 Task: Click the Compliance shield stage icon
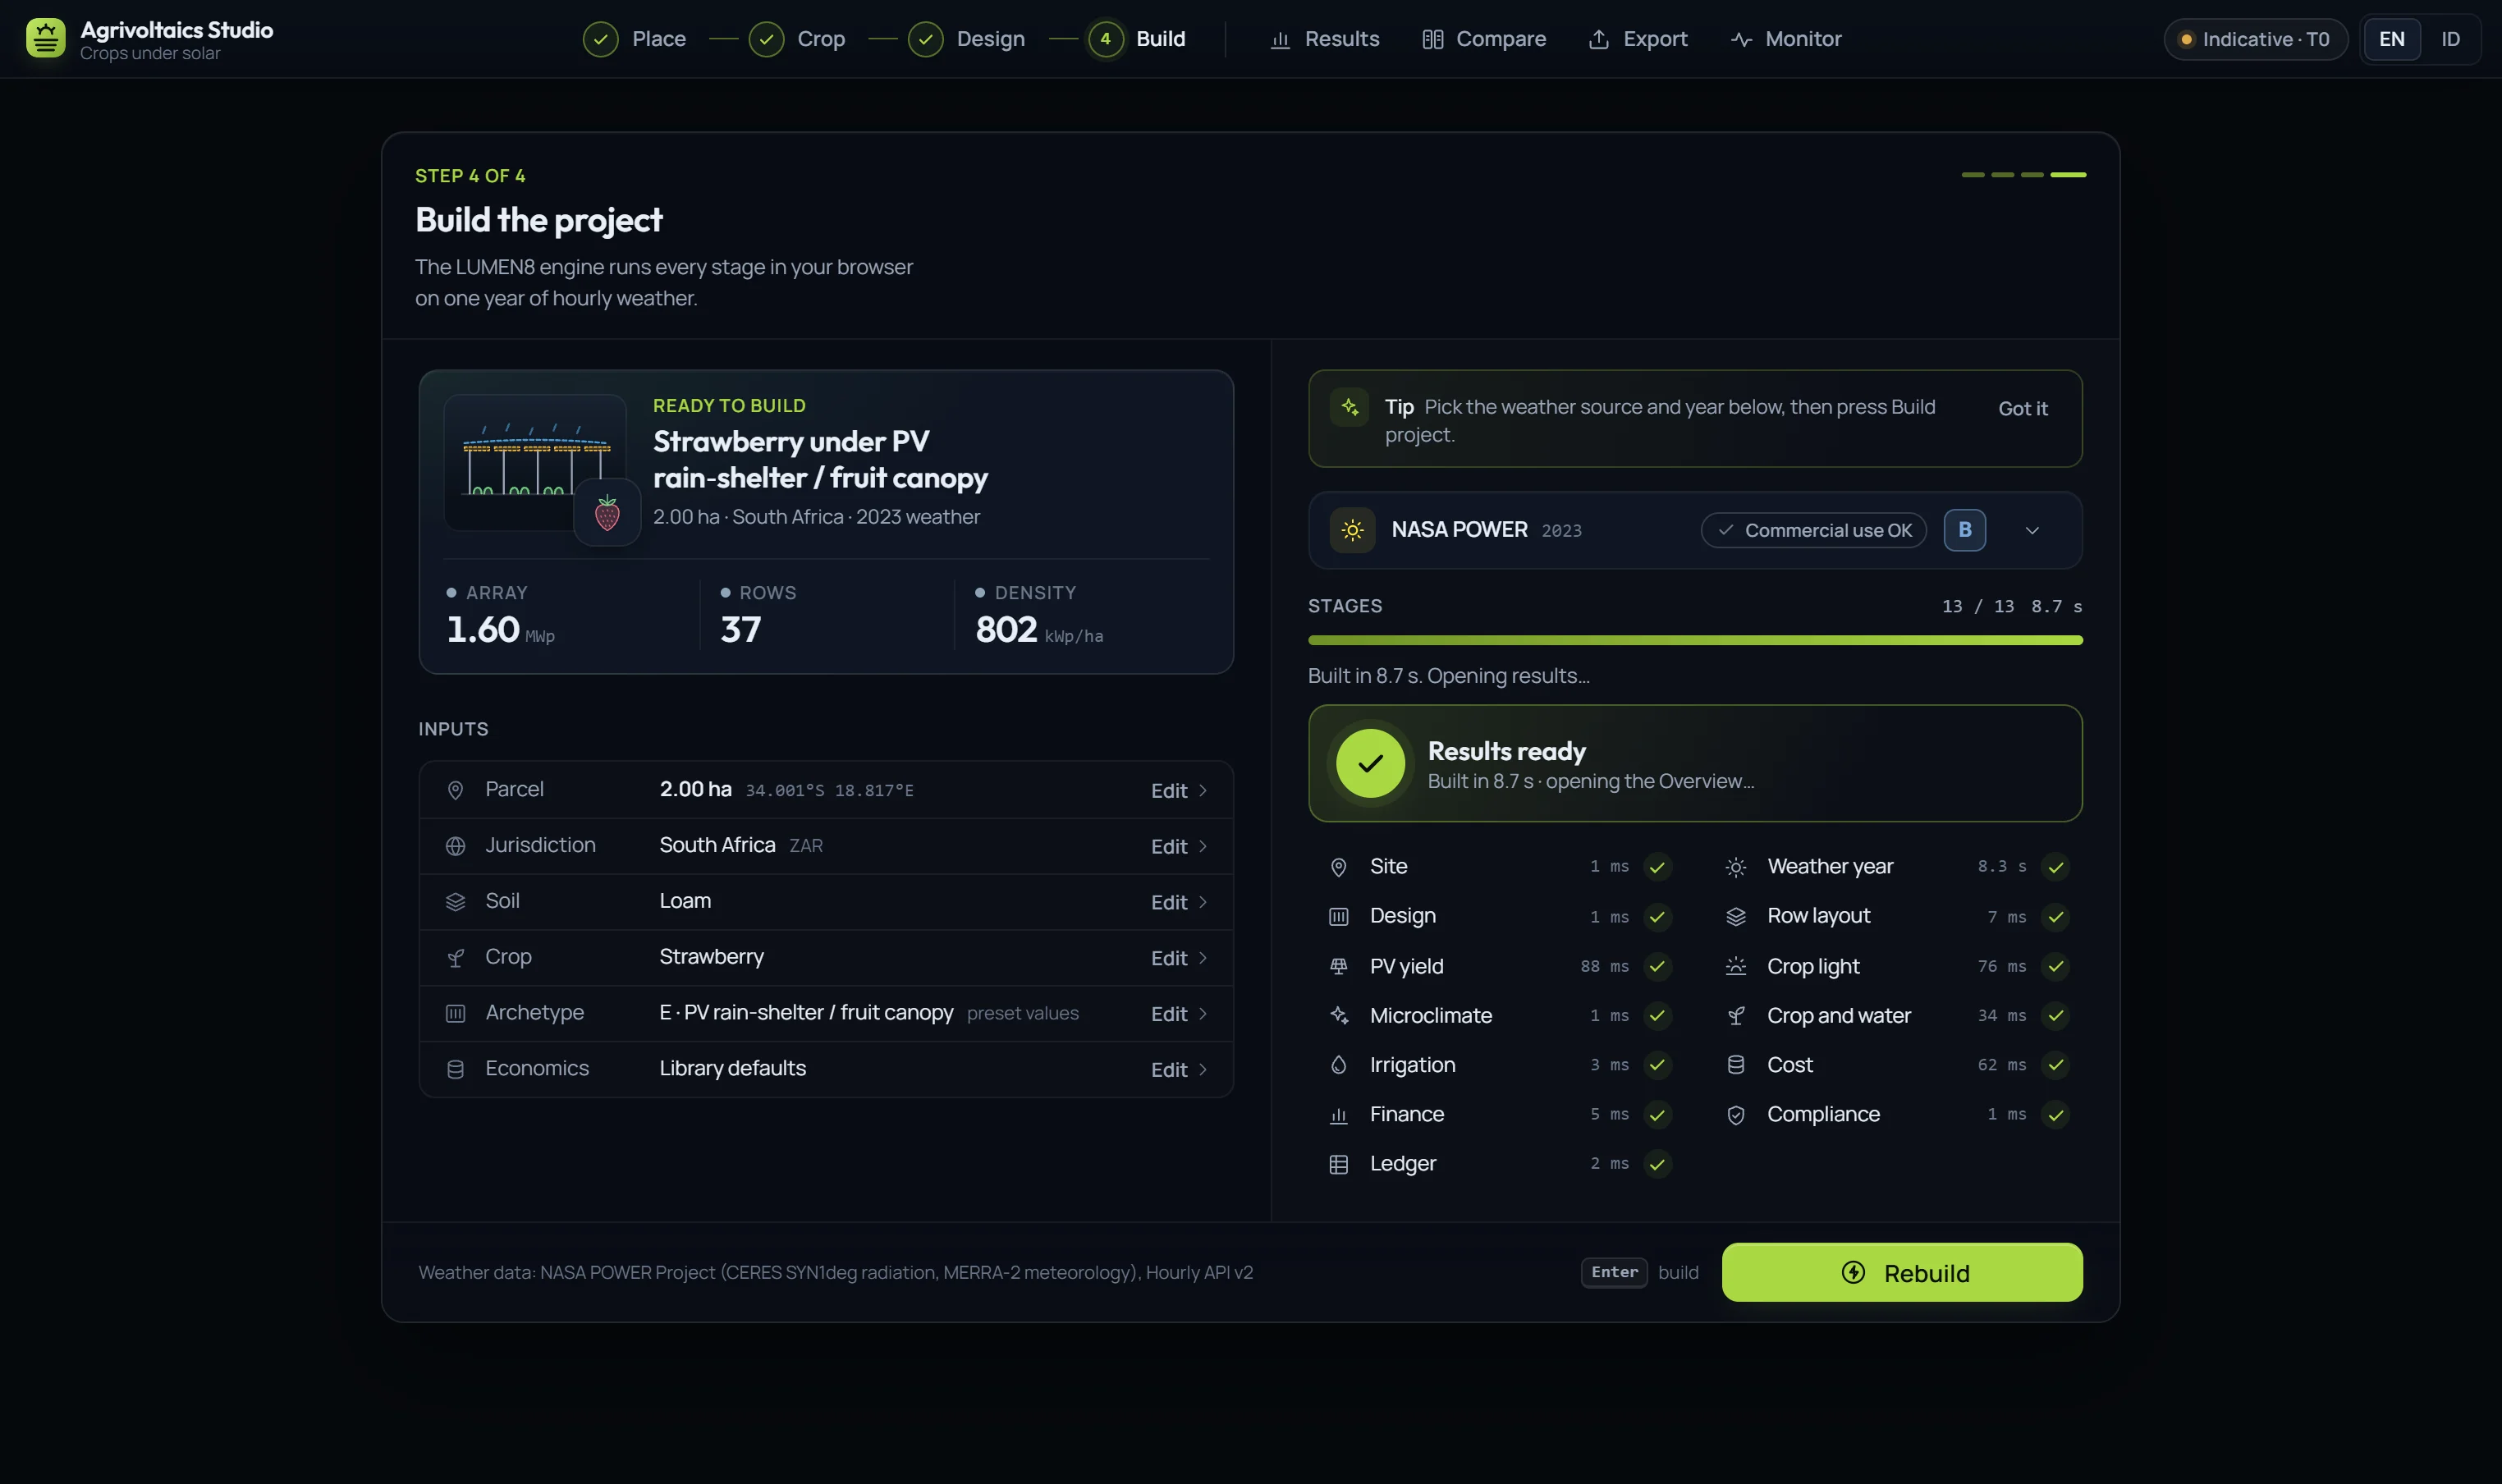pyautogui.click(x=1736, y=1114)
